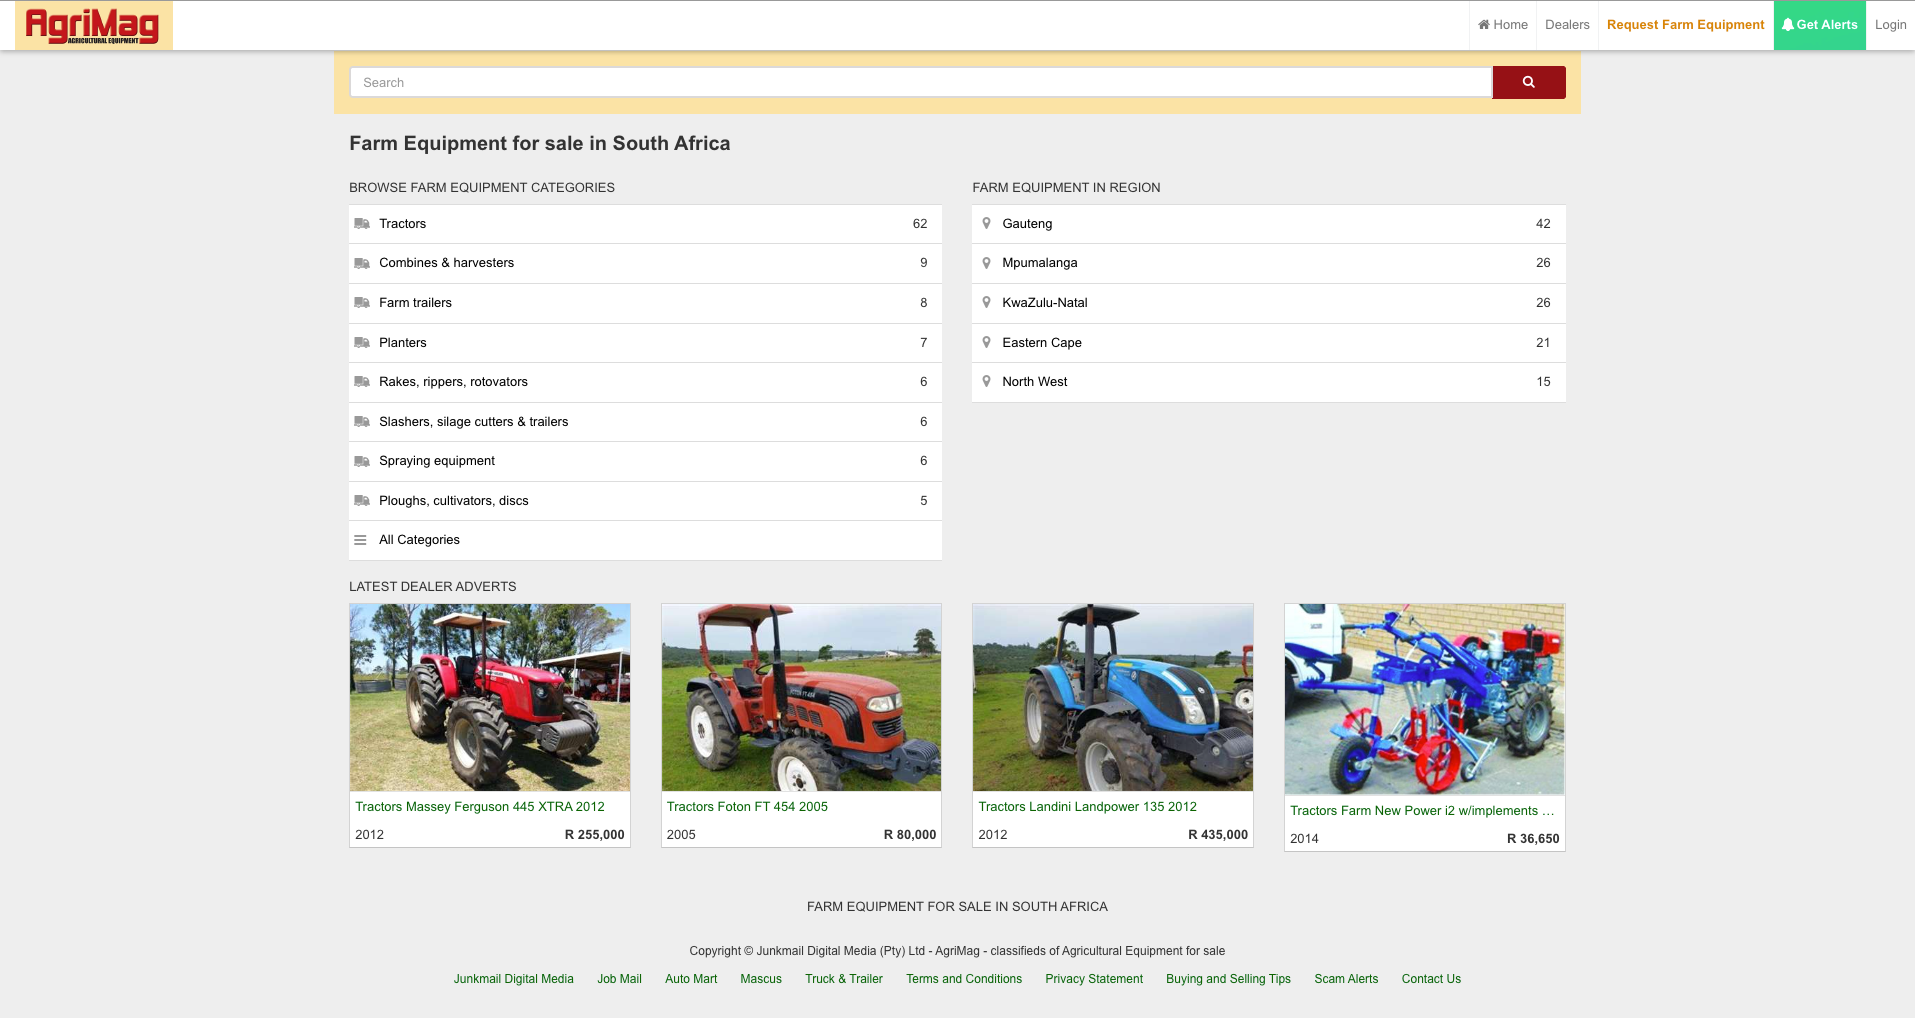Click the map pin icon beside Gauteng
The image size is (1915, 1018).
click(x=986, y=224)
